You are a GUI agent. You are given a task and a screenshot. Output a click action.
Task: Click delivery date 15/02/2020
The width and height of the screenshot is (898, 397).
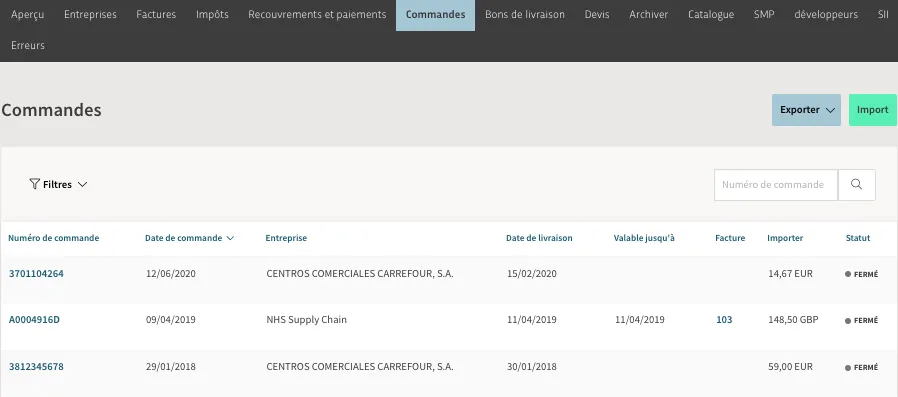click(531, 274)
